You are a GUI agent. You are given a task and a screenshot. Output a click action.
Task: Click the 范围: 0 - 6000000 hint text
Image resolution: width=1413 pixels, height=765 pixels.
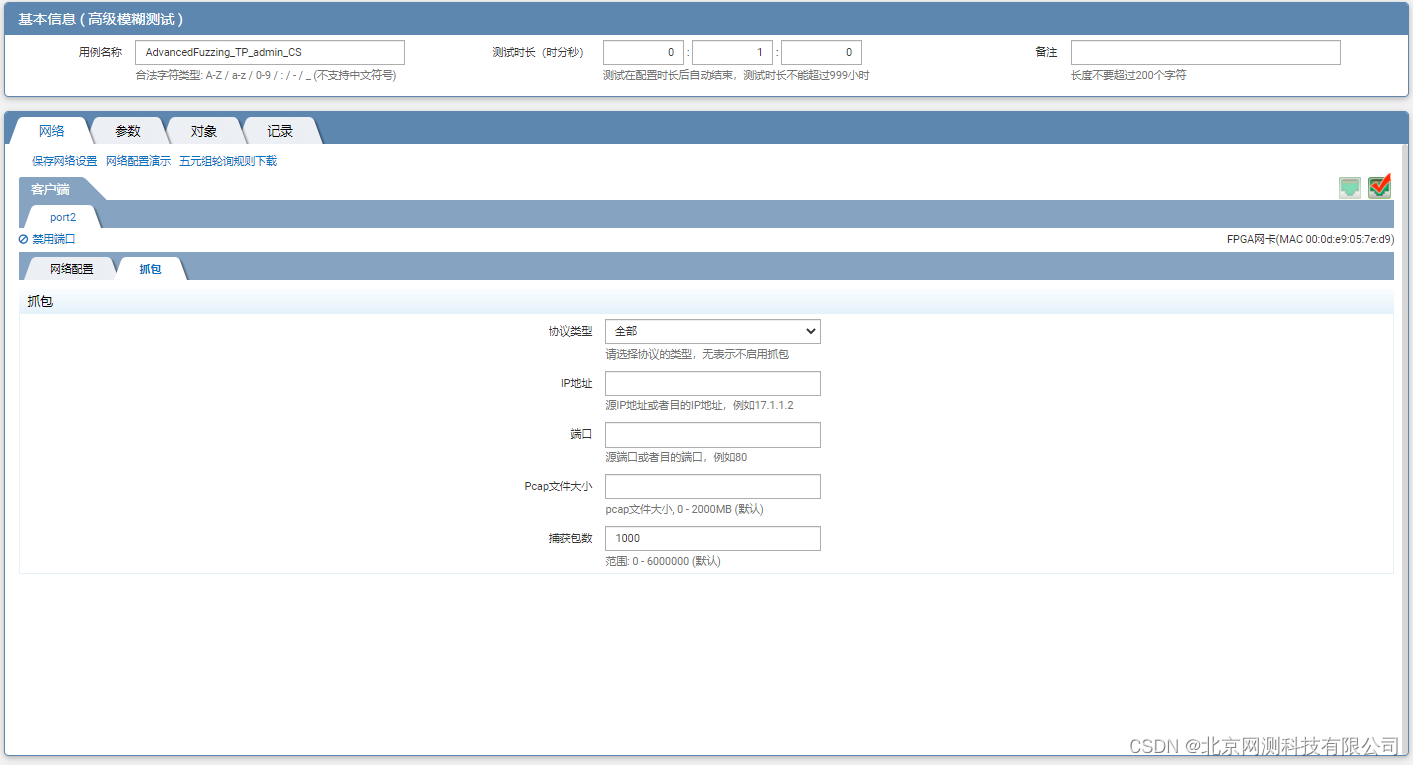(x=663, y=561)
